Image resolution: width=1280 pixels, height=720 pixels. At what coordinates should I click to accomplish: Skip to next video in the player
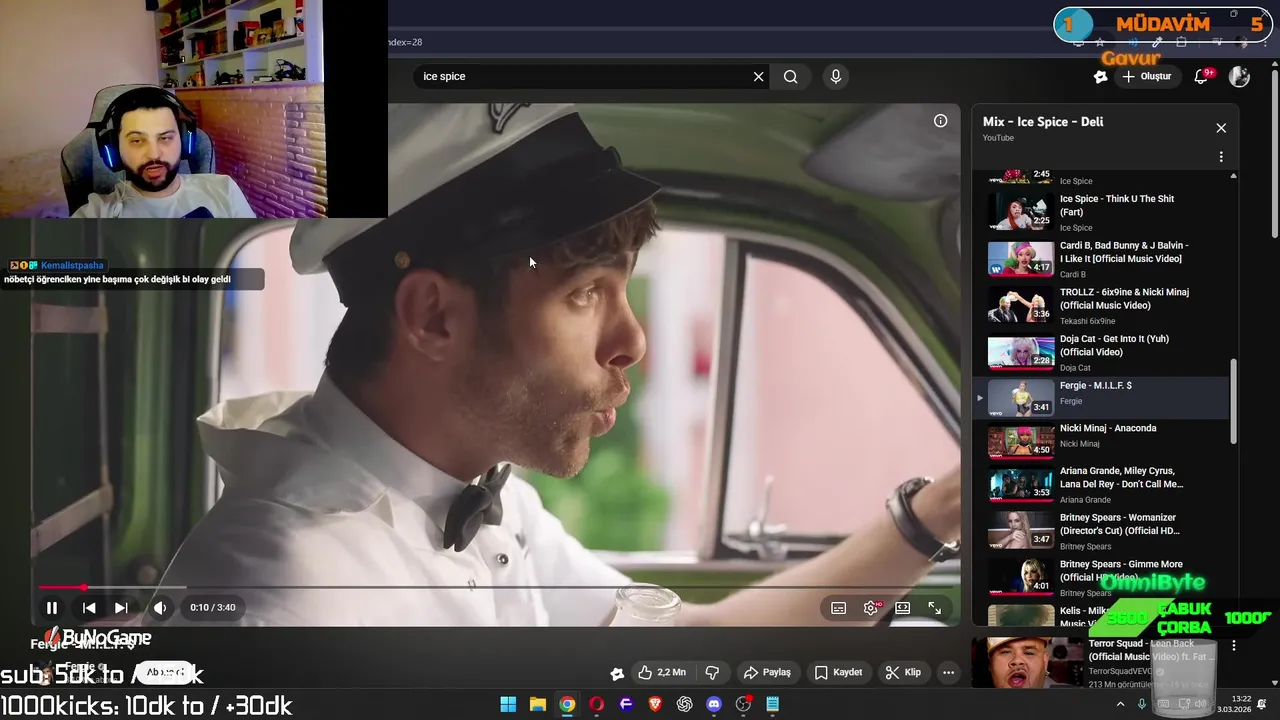pyautogui.click(x=121, y=607)
